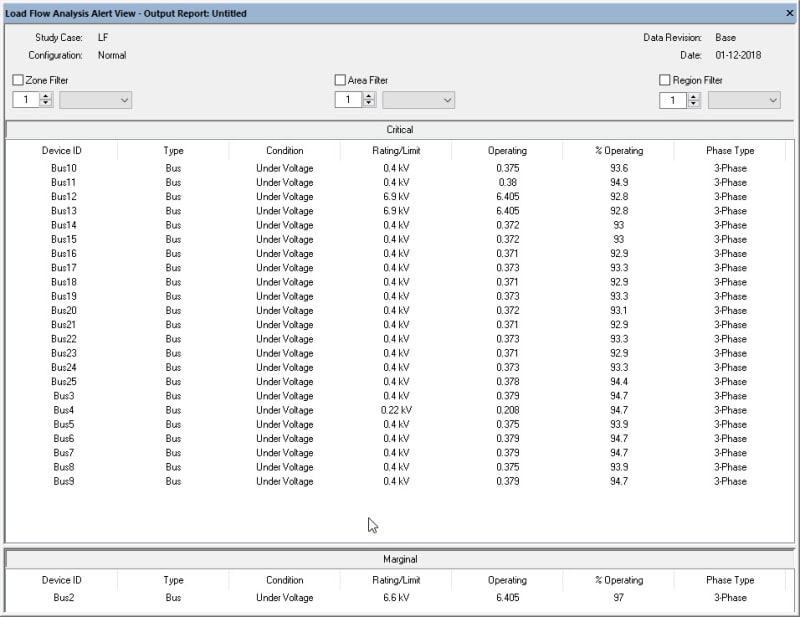The height and width of the screenshot is (617, 800).
Task: Sort Critical list by Operating column
Action: pos(507,151)
